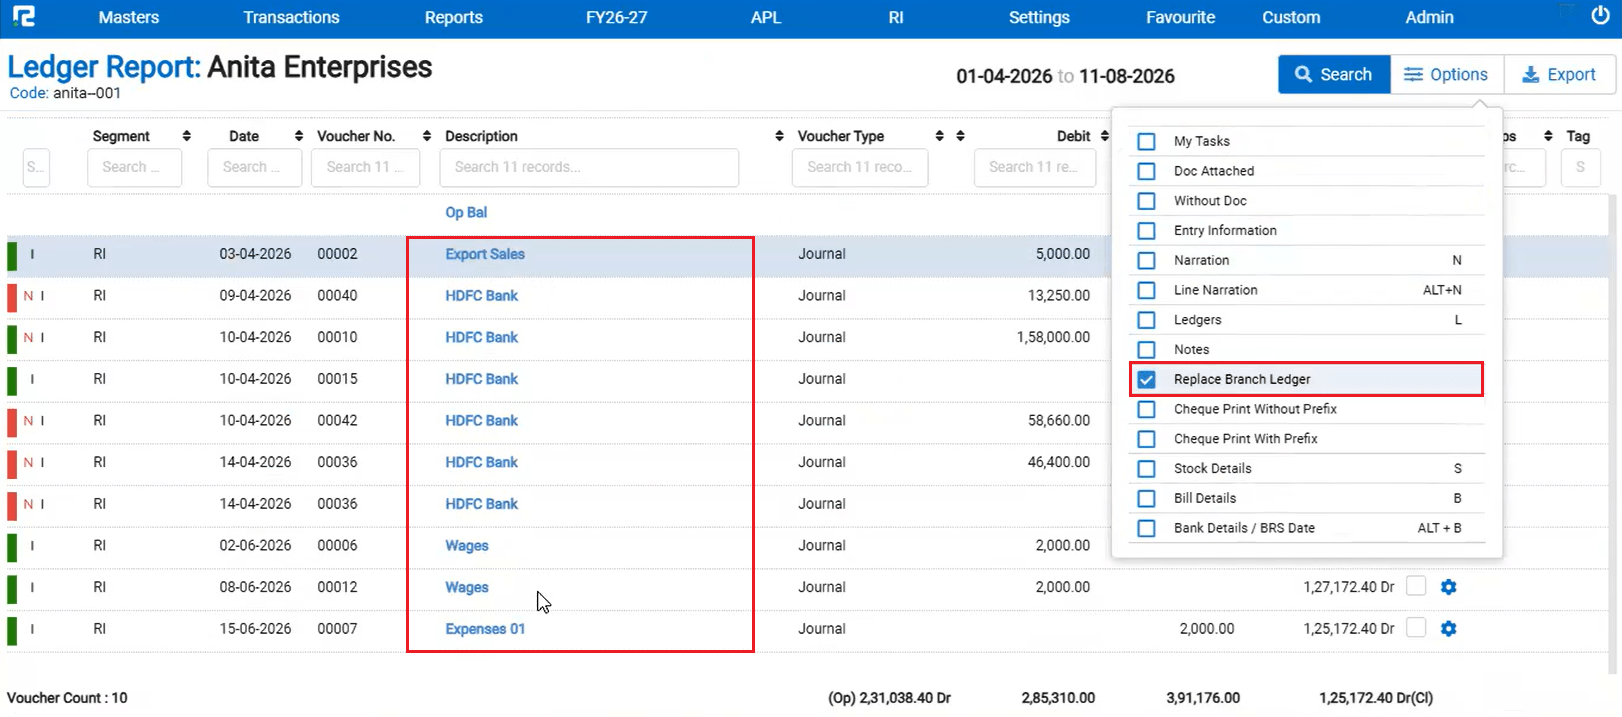Enable the Ledgers checkbox

1147,320
